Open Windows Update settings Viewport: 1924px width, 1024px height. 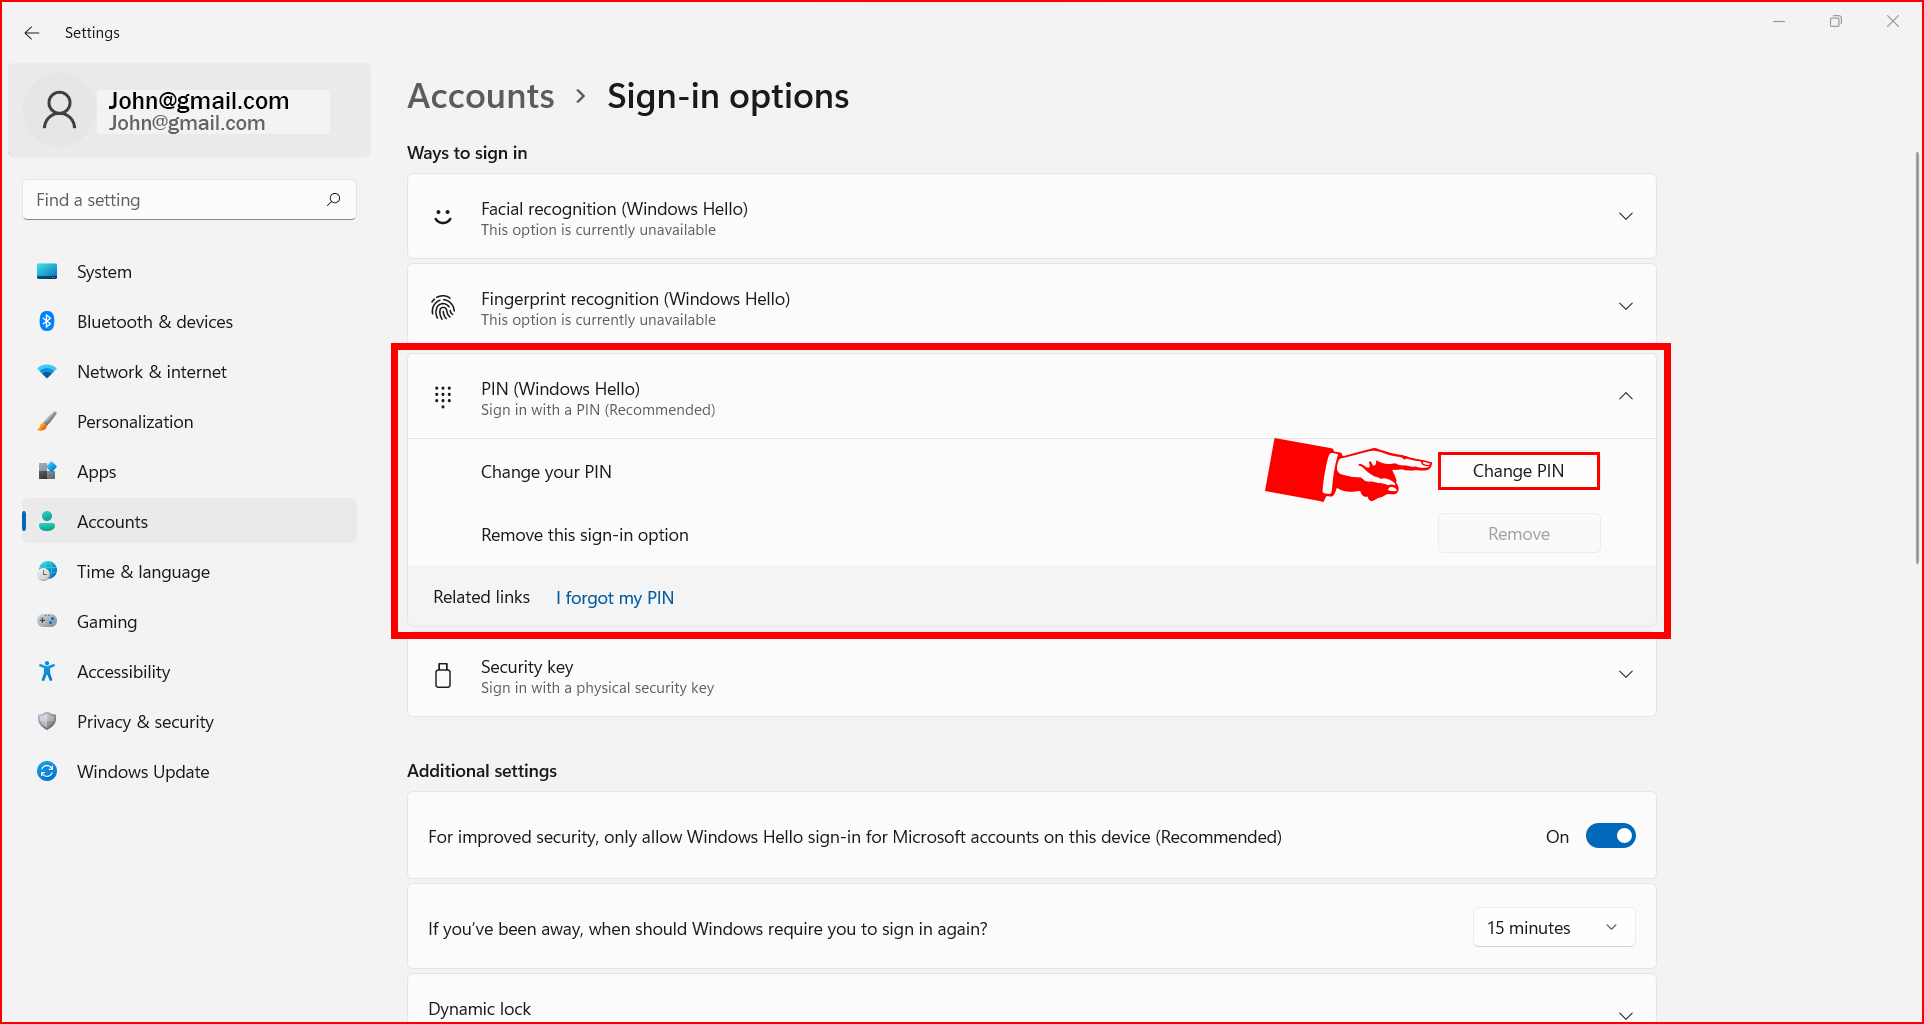pyautogui.click(x=47, y=771)
